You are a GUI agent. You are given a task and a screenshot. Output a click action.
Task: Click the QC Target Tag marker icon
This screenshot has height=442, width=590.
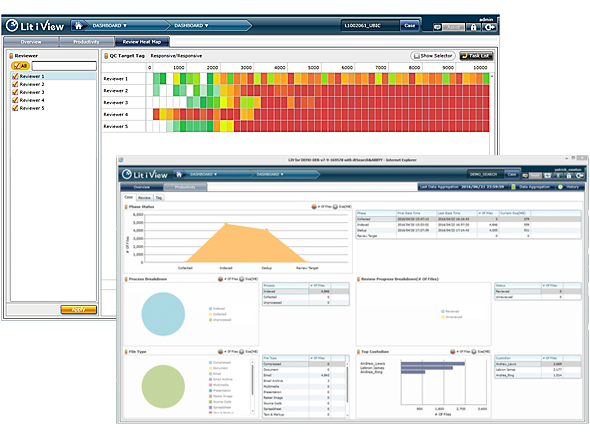pyautogui.click(x=106, y=56)
